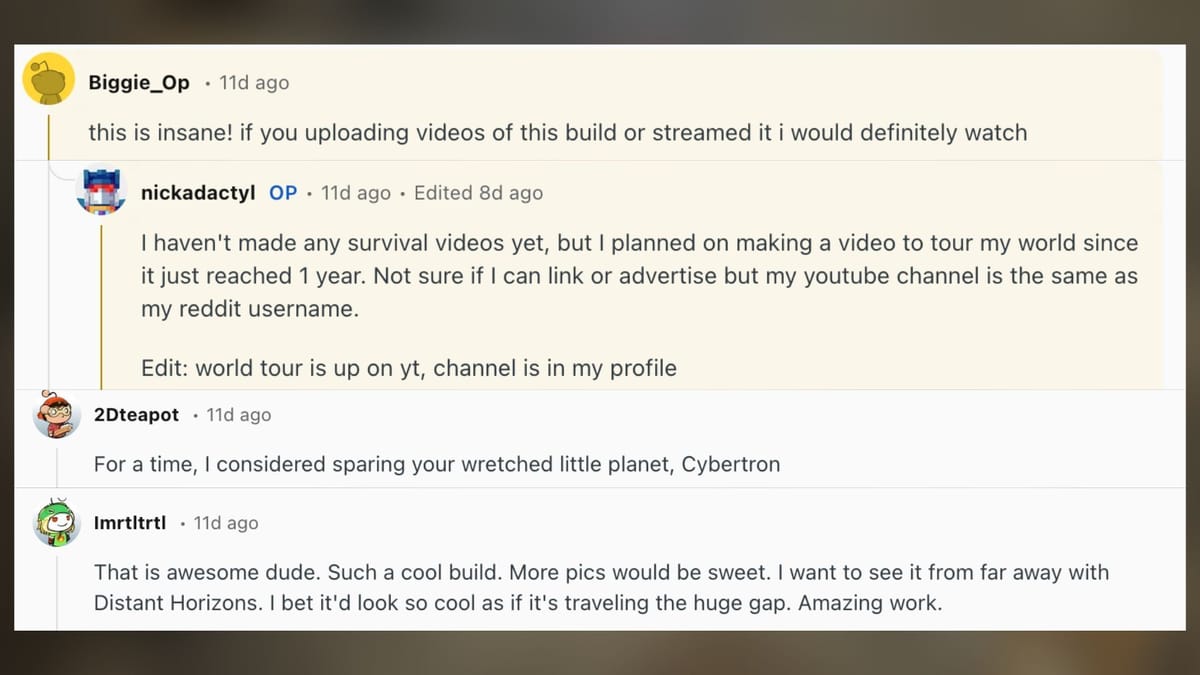The height and width of the screenshot is (675, 1200).
Task: Click Biggie_Op's "this is insane" comment text
Action: 557,132
